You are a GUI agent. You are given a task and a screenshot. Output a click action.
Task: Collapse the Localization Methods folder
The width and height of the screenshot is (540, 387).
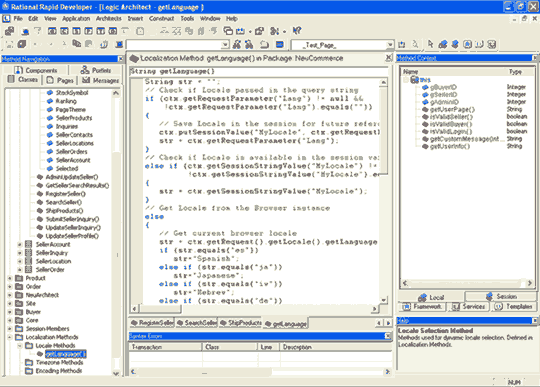point(10,337)
